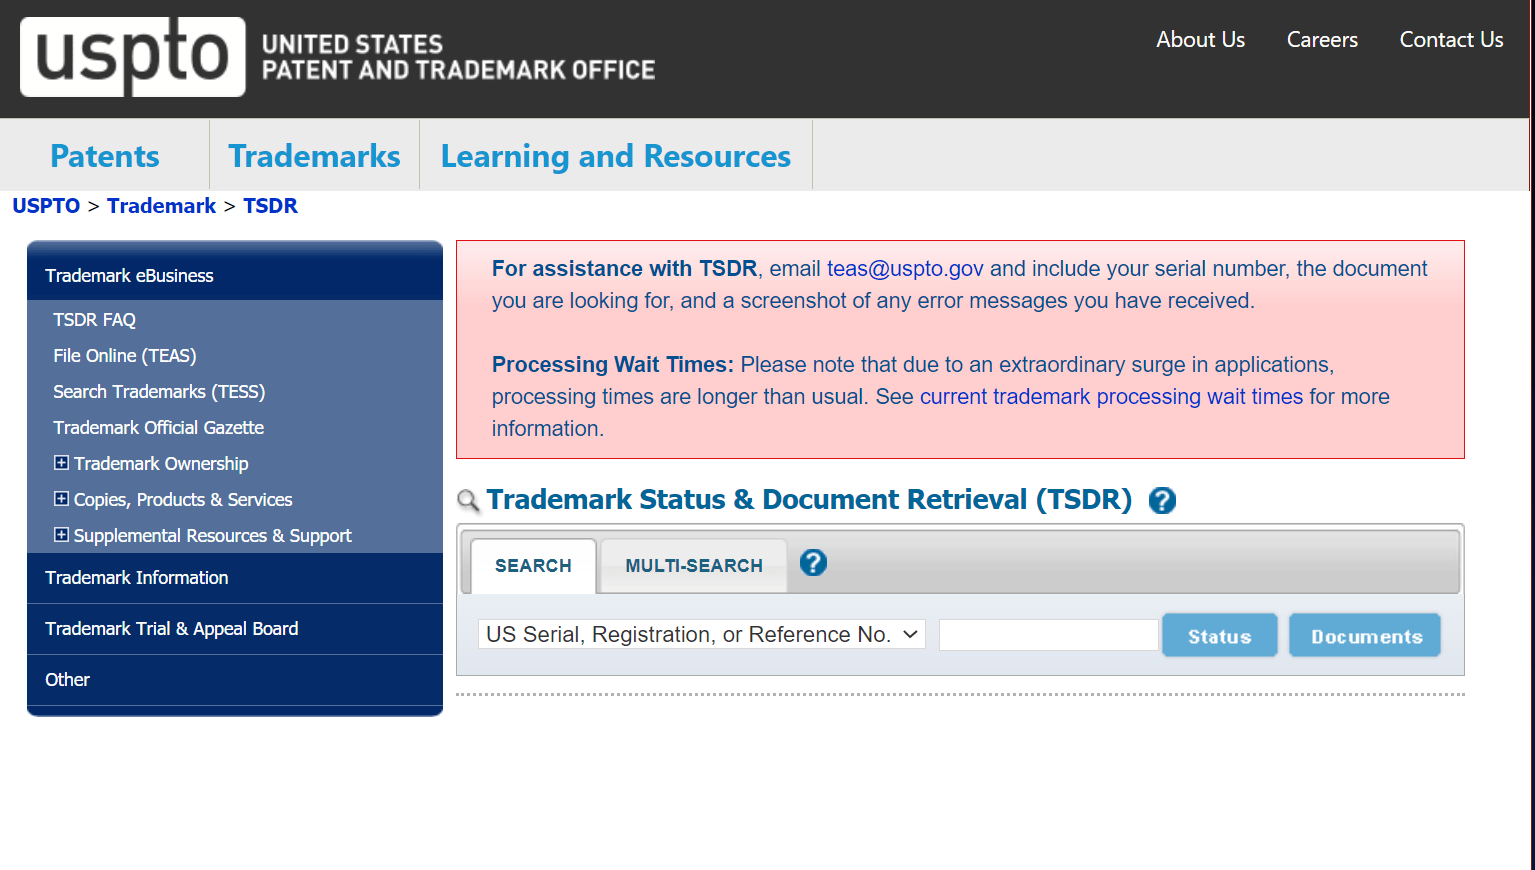Viewport: 1535px width, 870px height.
Task: Open Trademark Trial & Appeal Board section
Action: [x=235, y=629]
